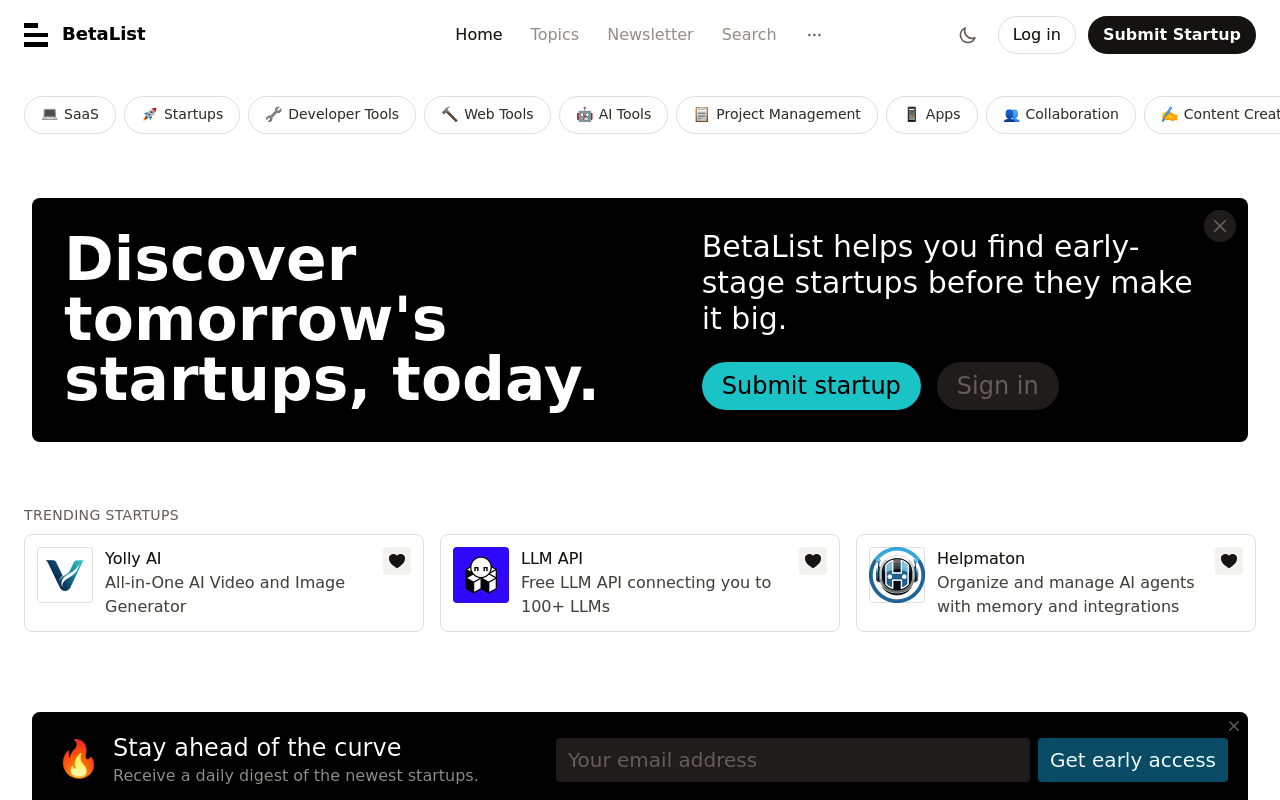Select the SaaS topic chip
The image size is (1280, 800).
(70, 115)
